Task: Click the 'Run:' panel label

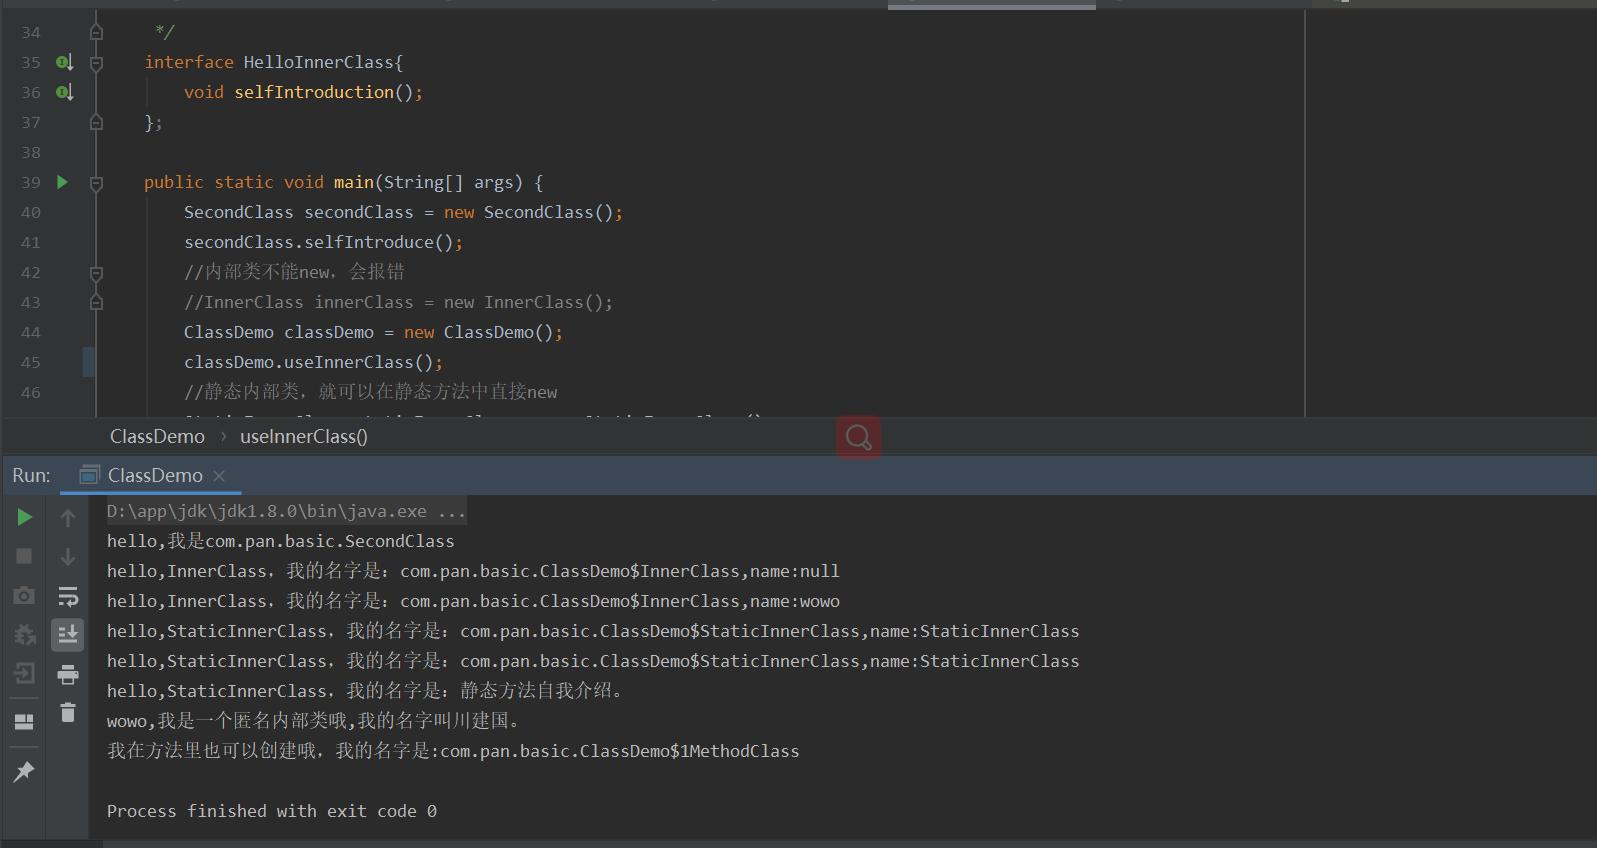Action: coord(31,476)
